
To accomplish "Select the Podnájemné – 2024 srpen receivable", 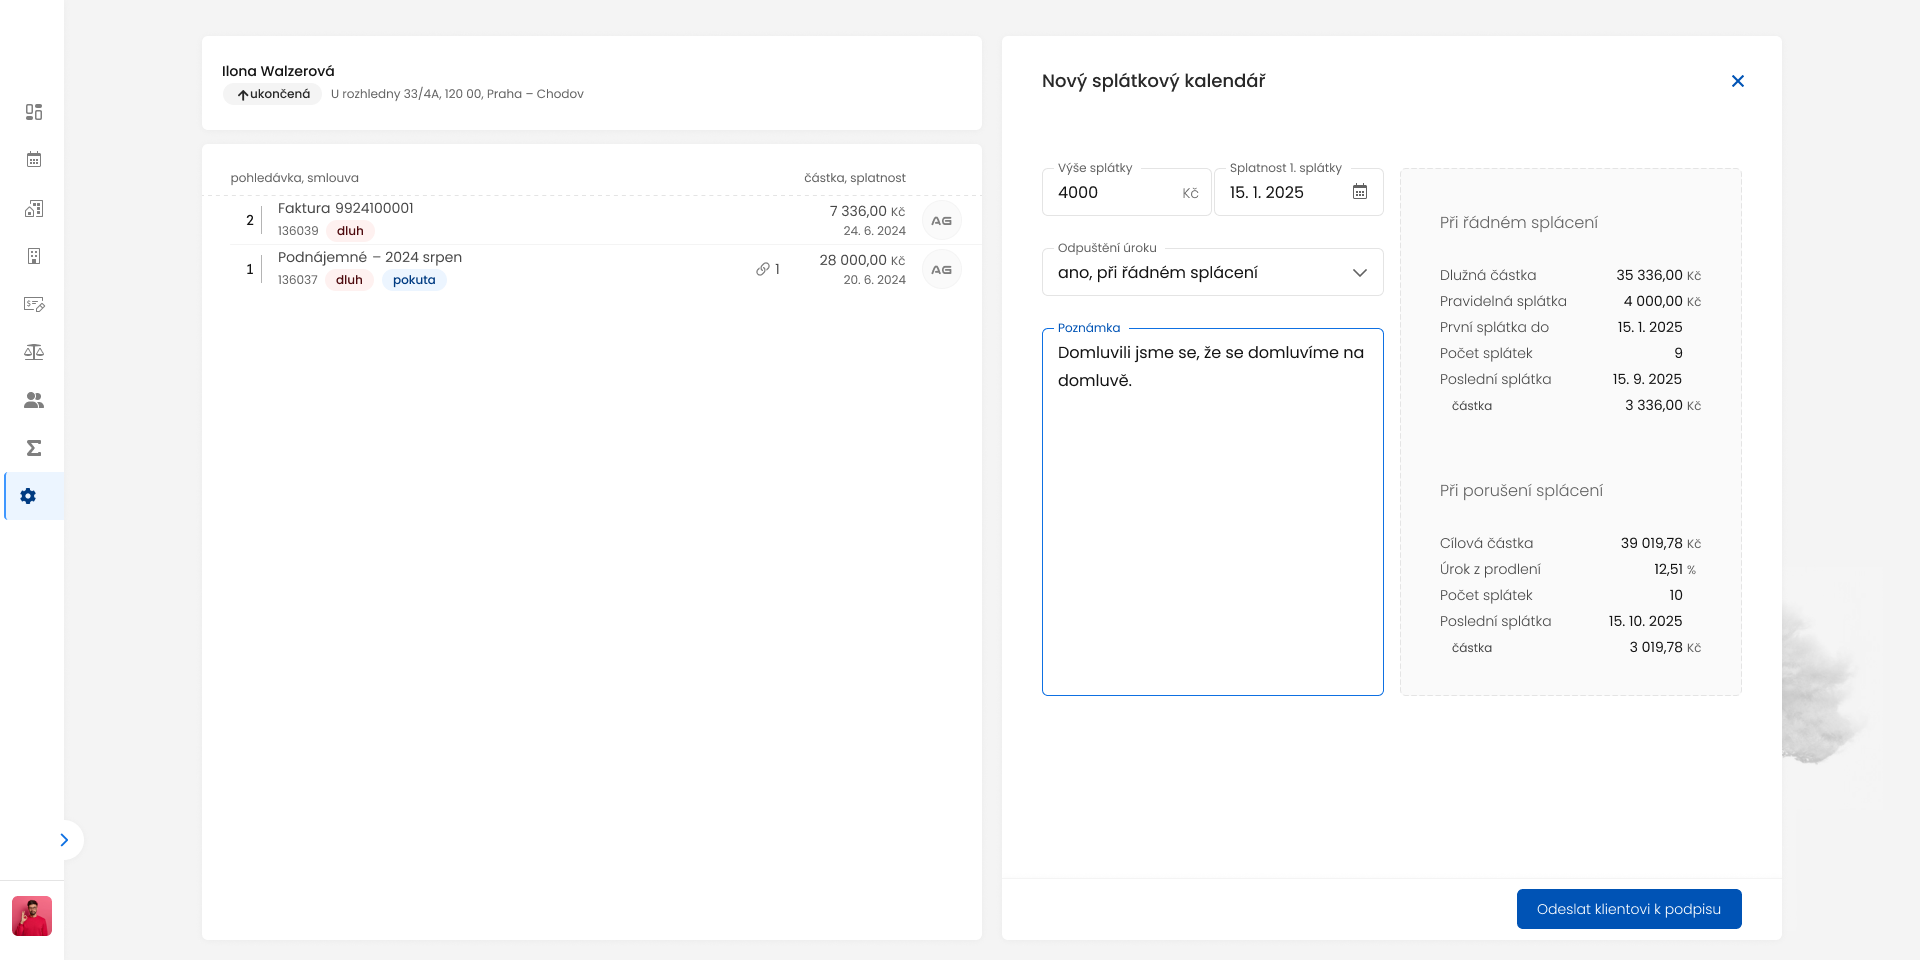I will 370,257.
